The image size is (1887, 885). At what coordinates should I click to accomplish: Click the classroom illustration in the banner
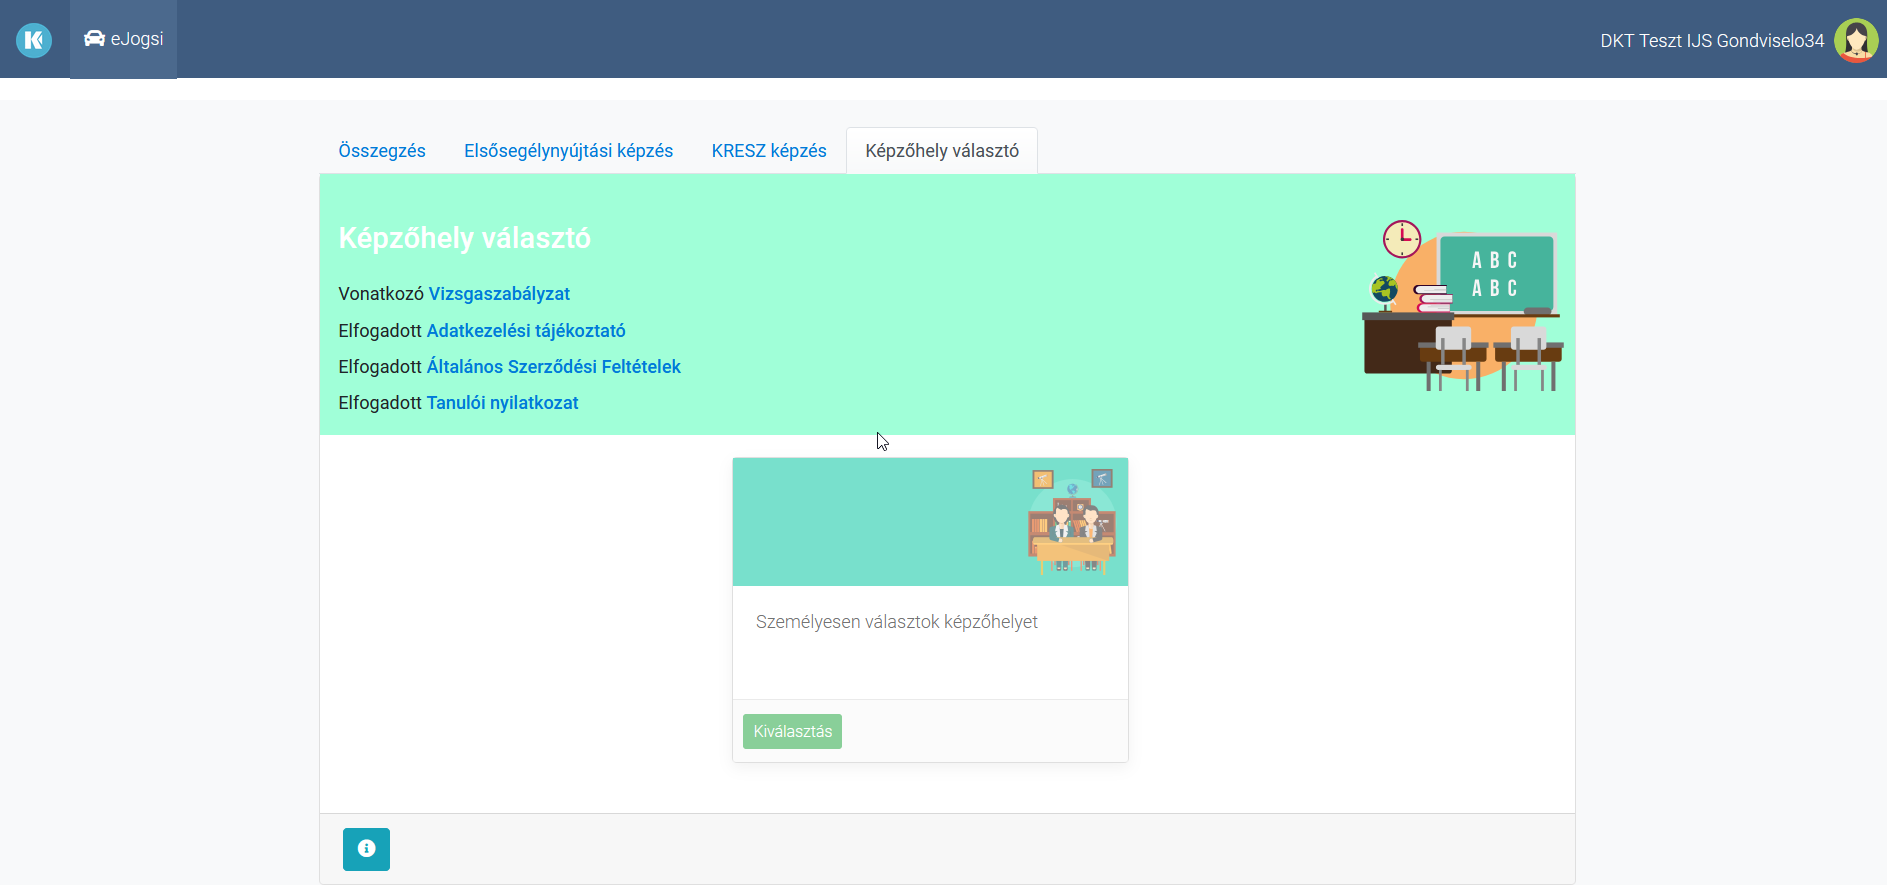(1462, 305)
